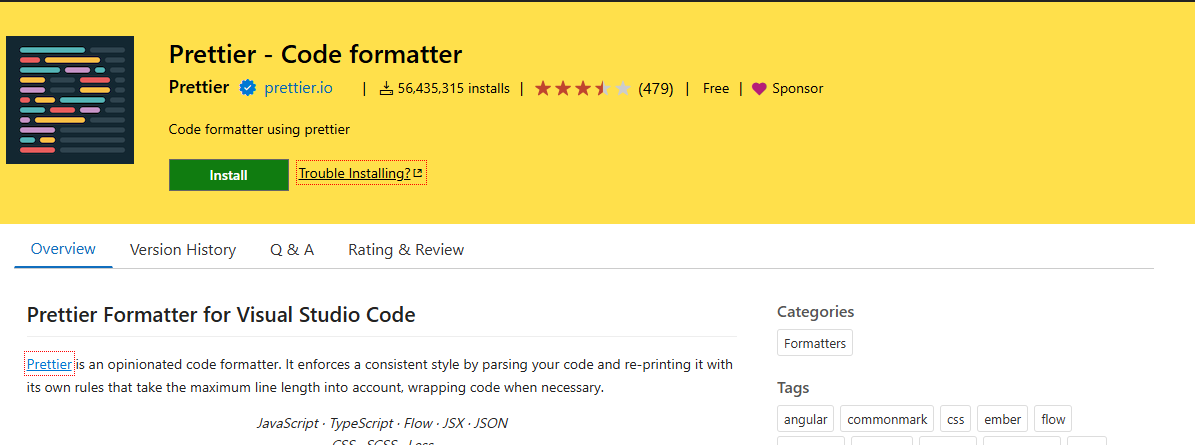Screen dimensions: 1195x445
Task: Click the green Install button
Action: 229,175
